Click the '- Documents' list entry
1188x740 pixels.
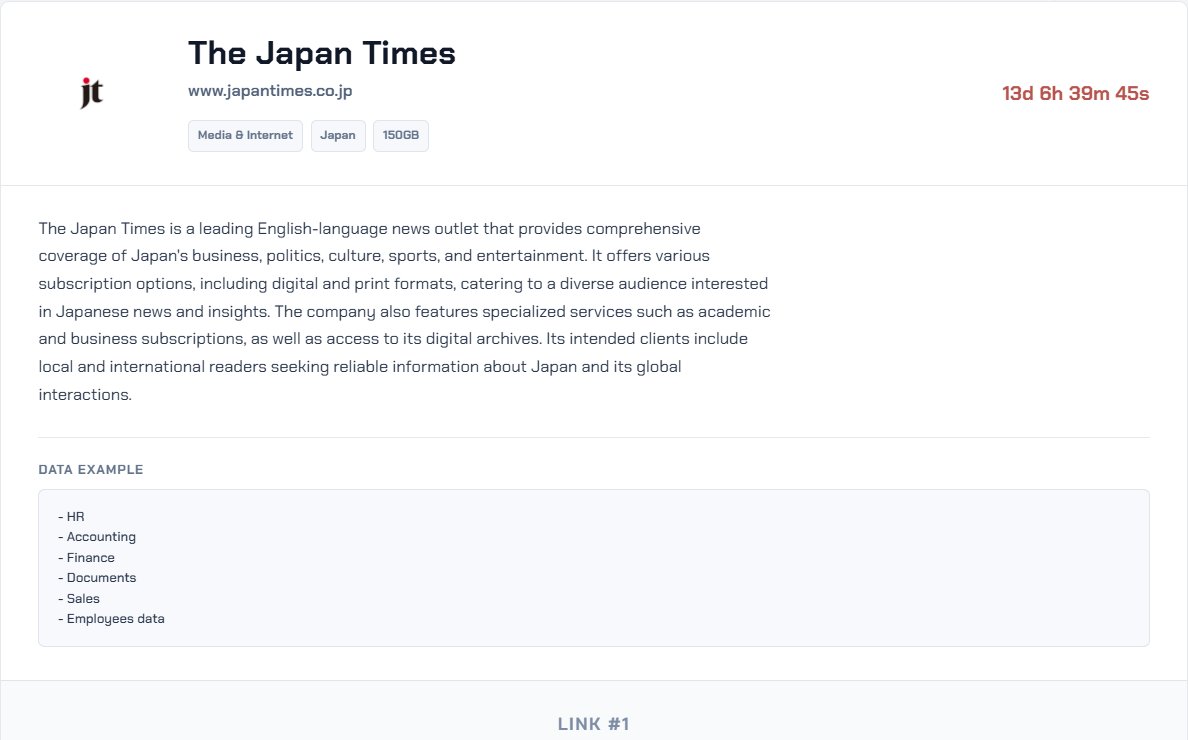pyautogui.click(x=97, y=578)
